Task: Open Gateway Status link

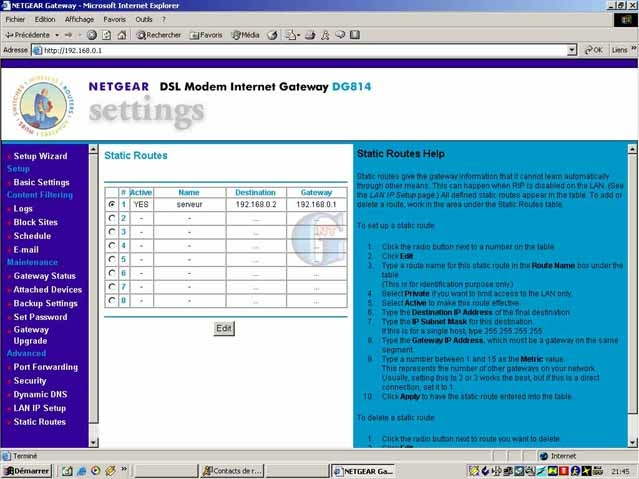Action: coord(44,276)
